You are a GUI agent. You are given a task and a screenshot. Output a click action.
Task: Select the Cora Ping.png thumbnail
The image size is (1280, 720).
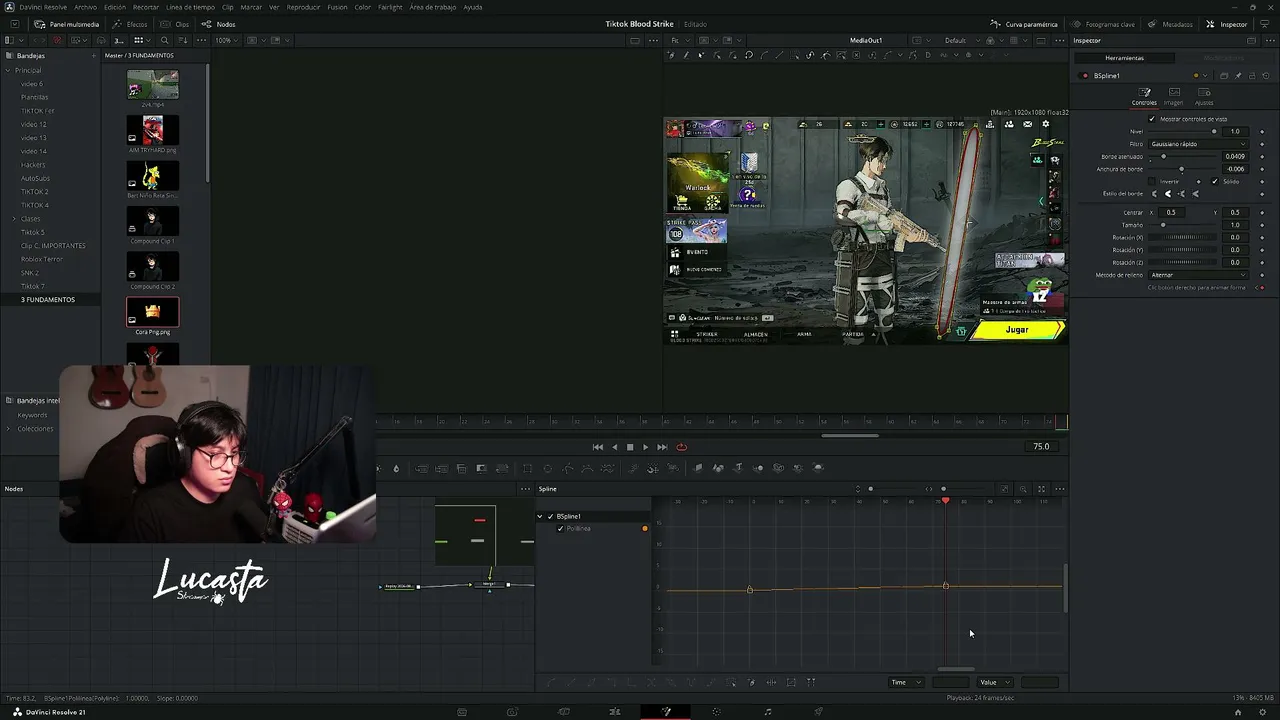pyautogui.click(x=153, y=312)
